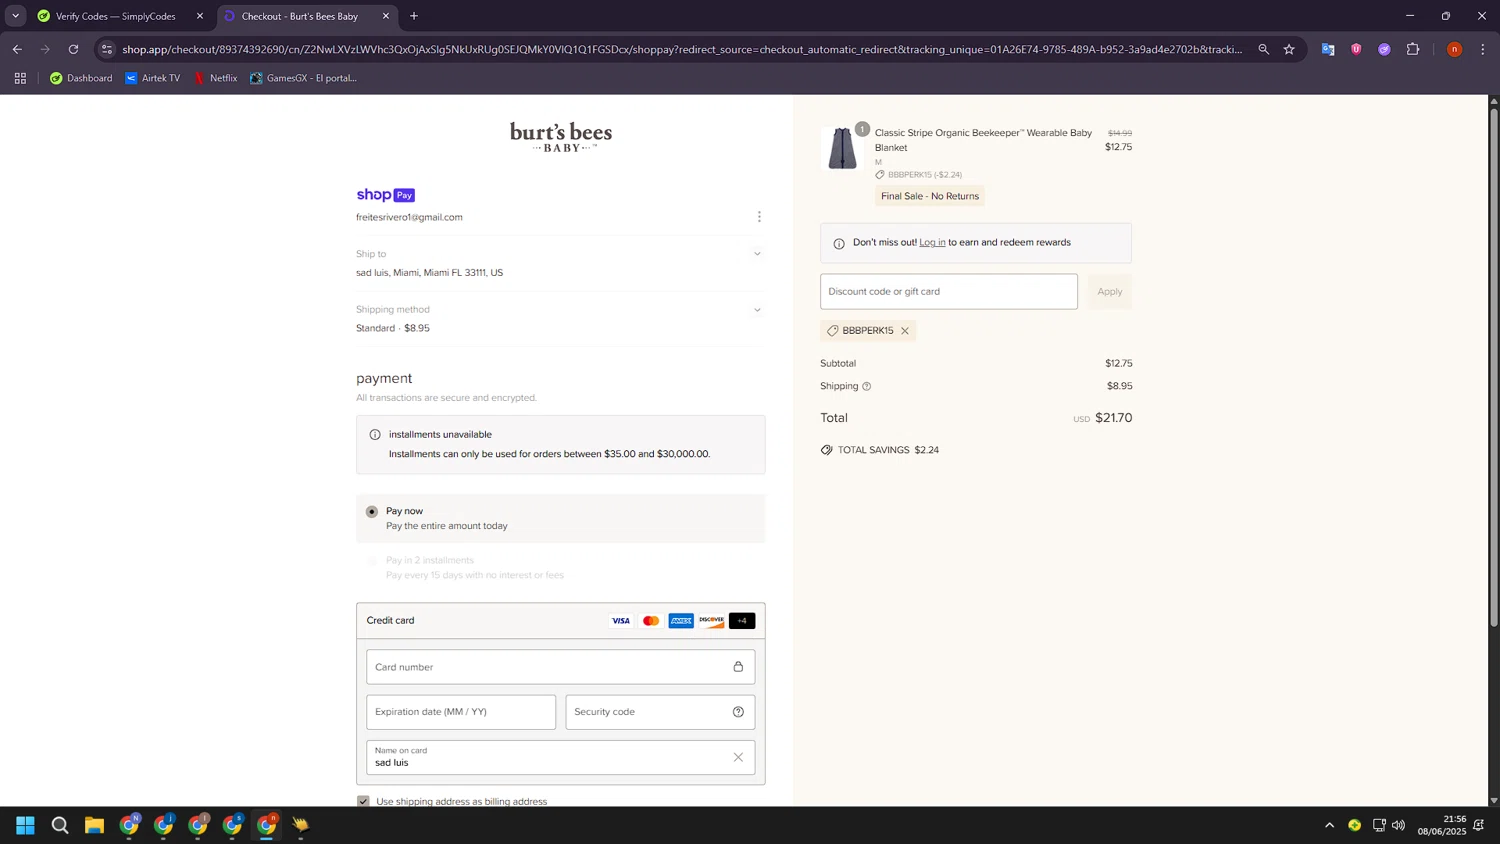
Task: Reload the page
Action: 73,49
